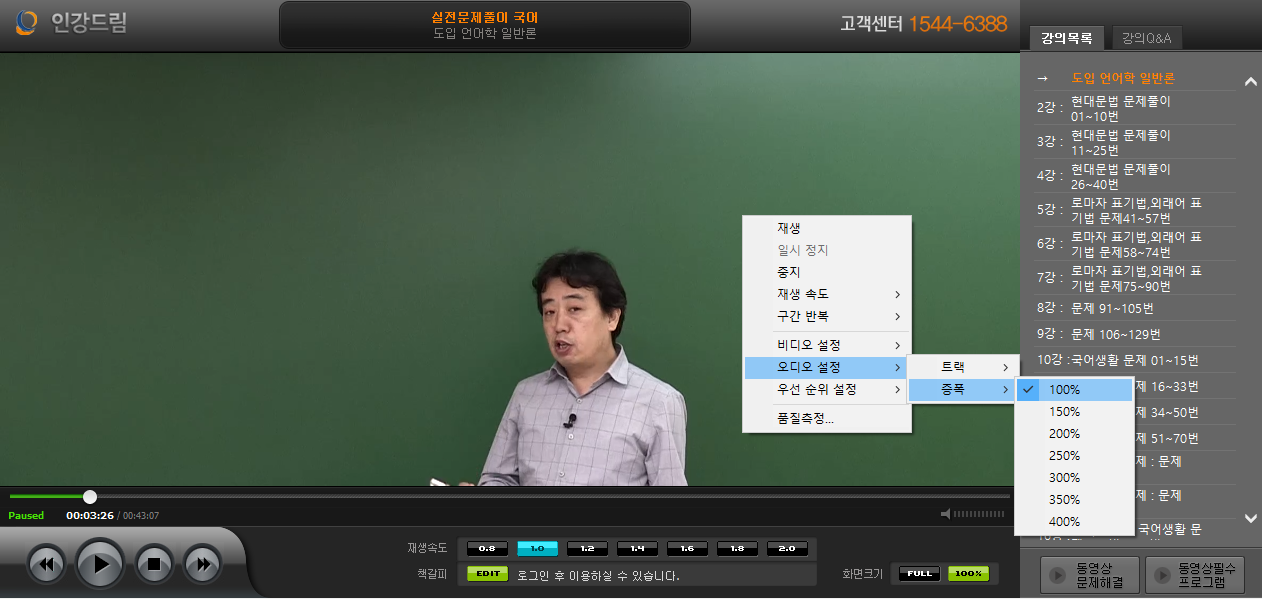This screenshot has height=599, width=1262.
Task: Click the 동영상 문제해결 button
Action: [1090, 575]
